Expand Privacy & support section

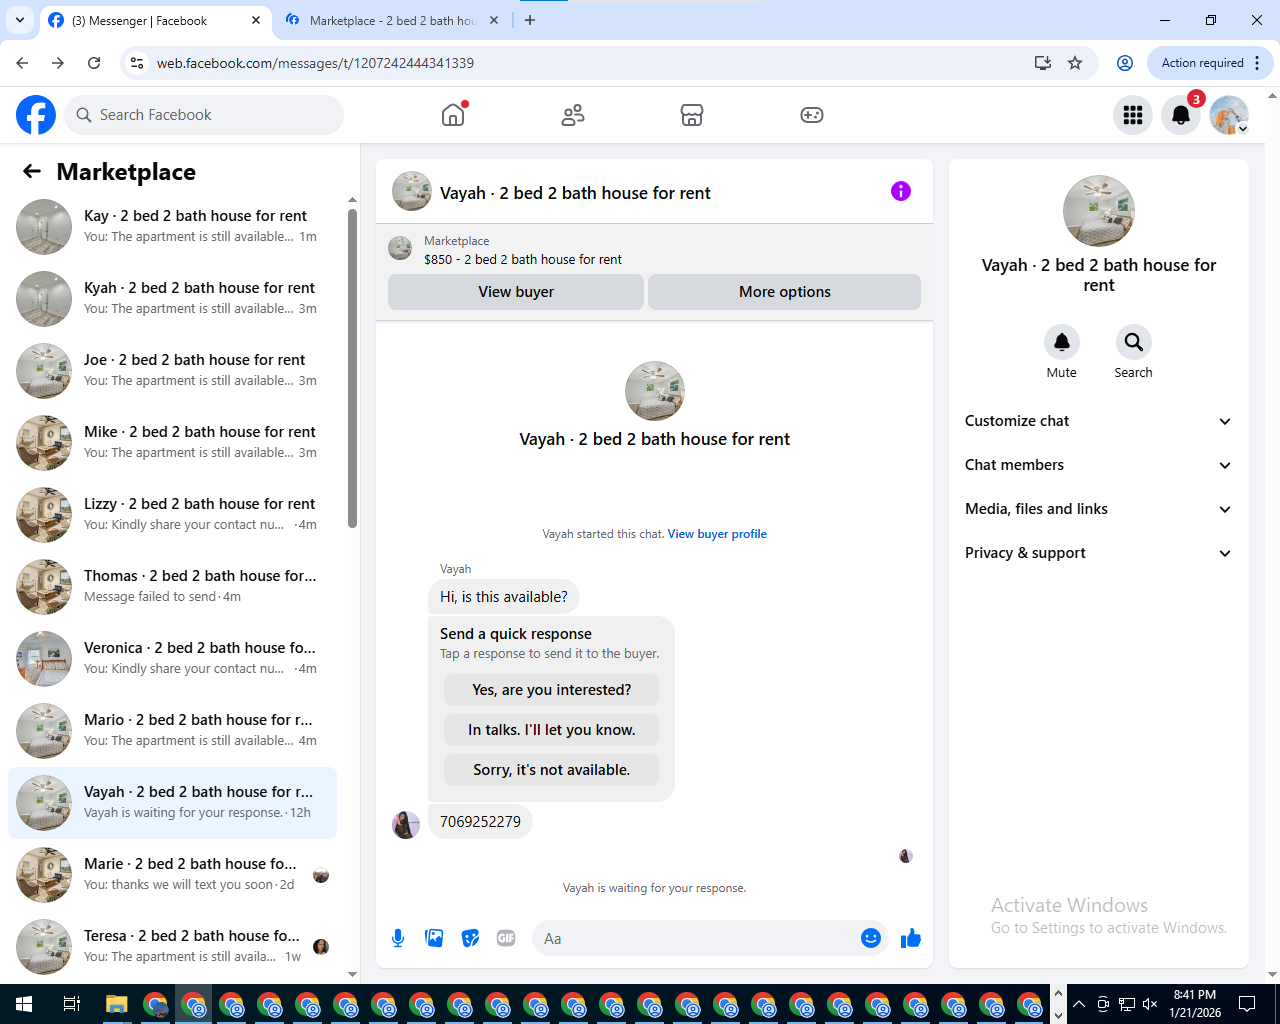(1098, 553)
